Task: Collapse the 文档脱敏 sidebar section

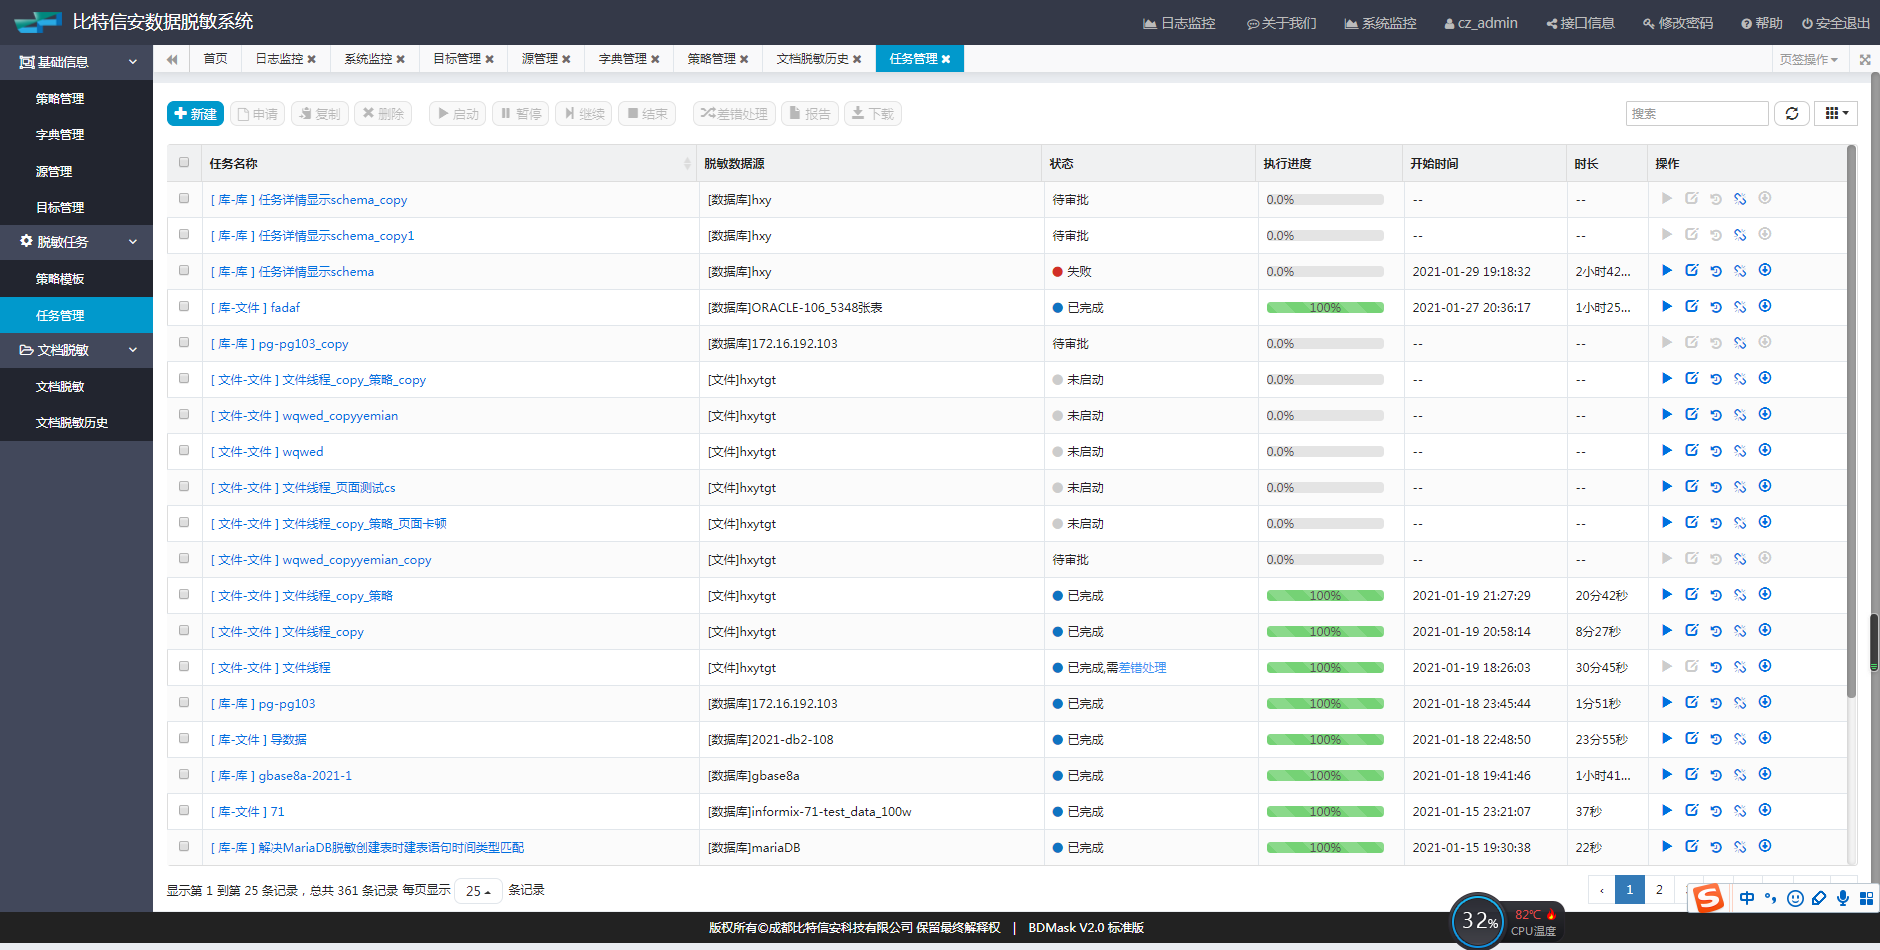Action: point(76,350)
